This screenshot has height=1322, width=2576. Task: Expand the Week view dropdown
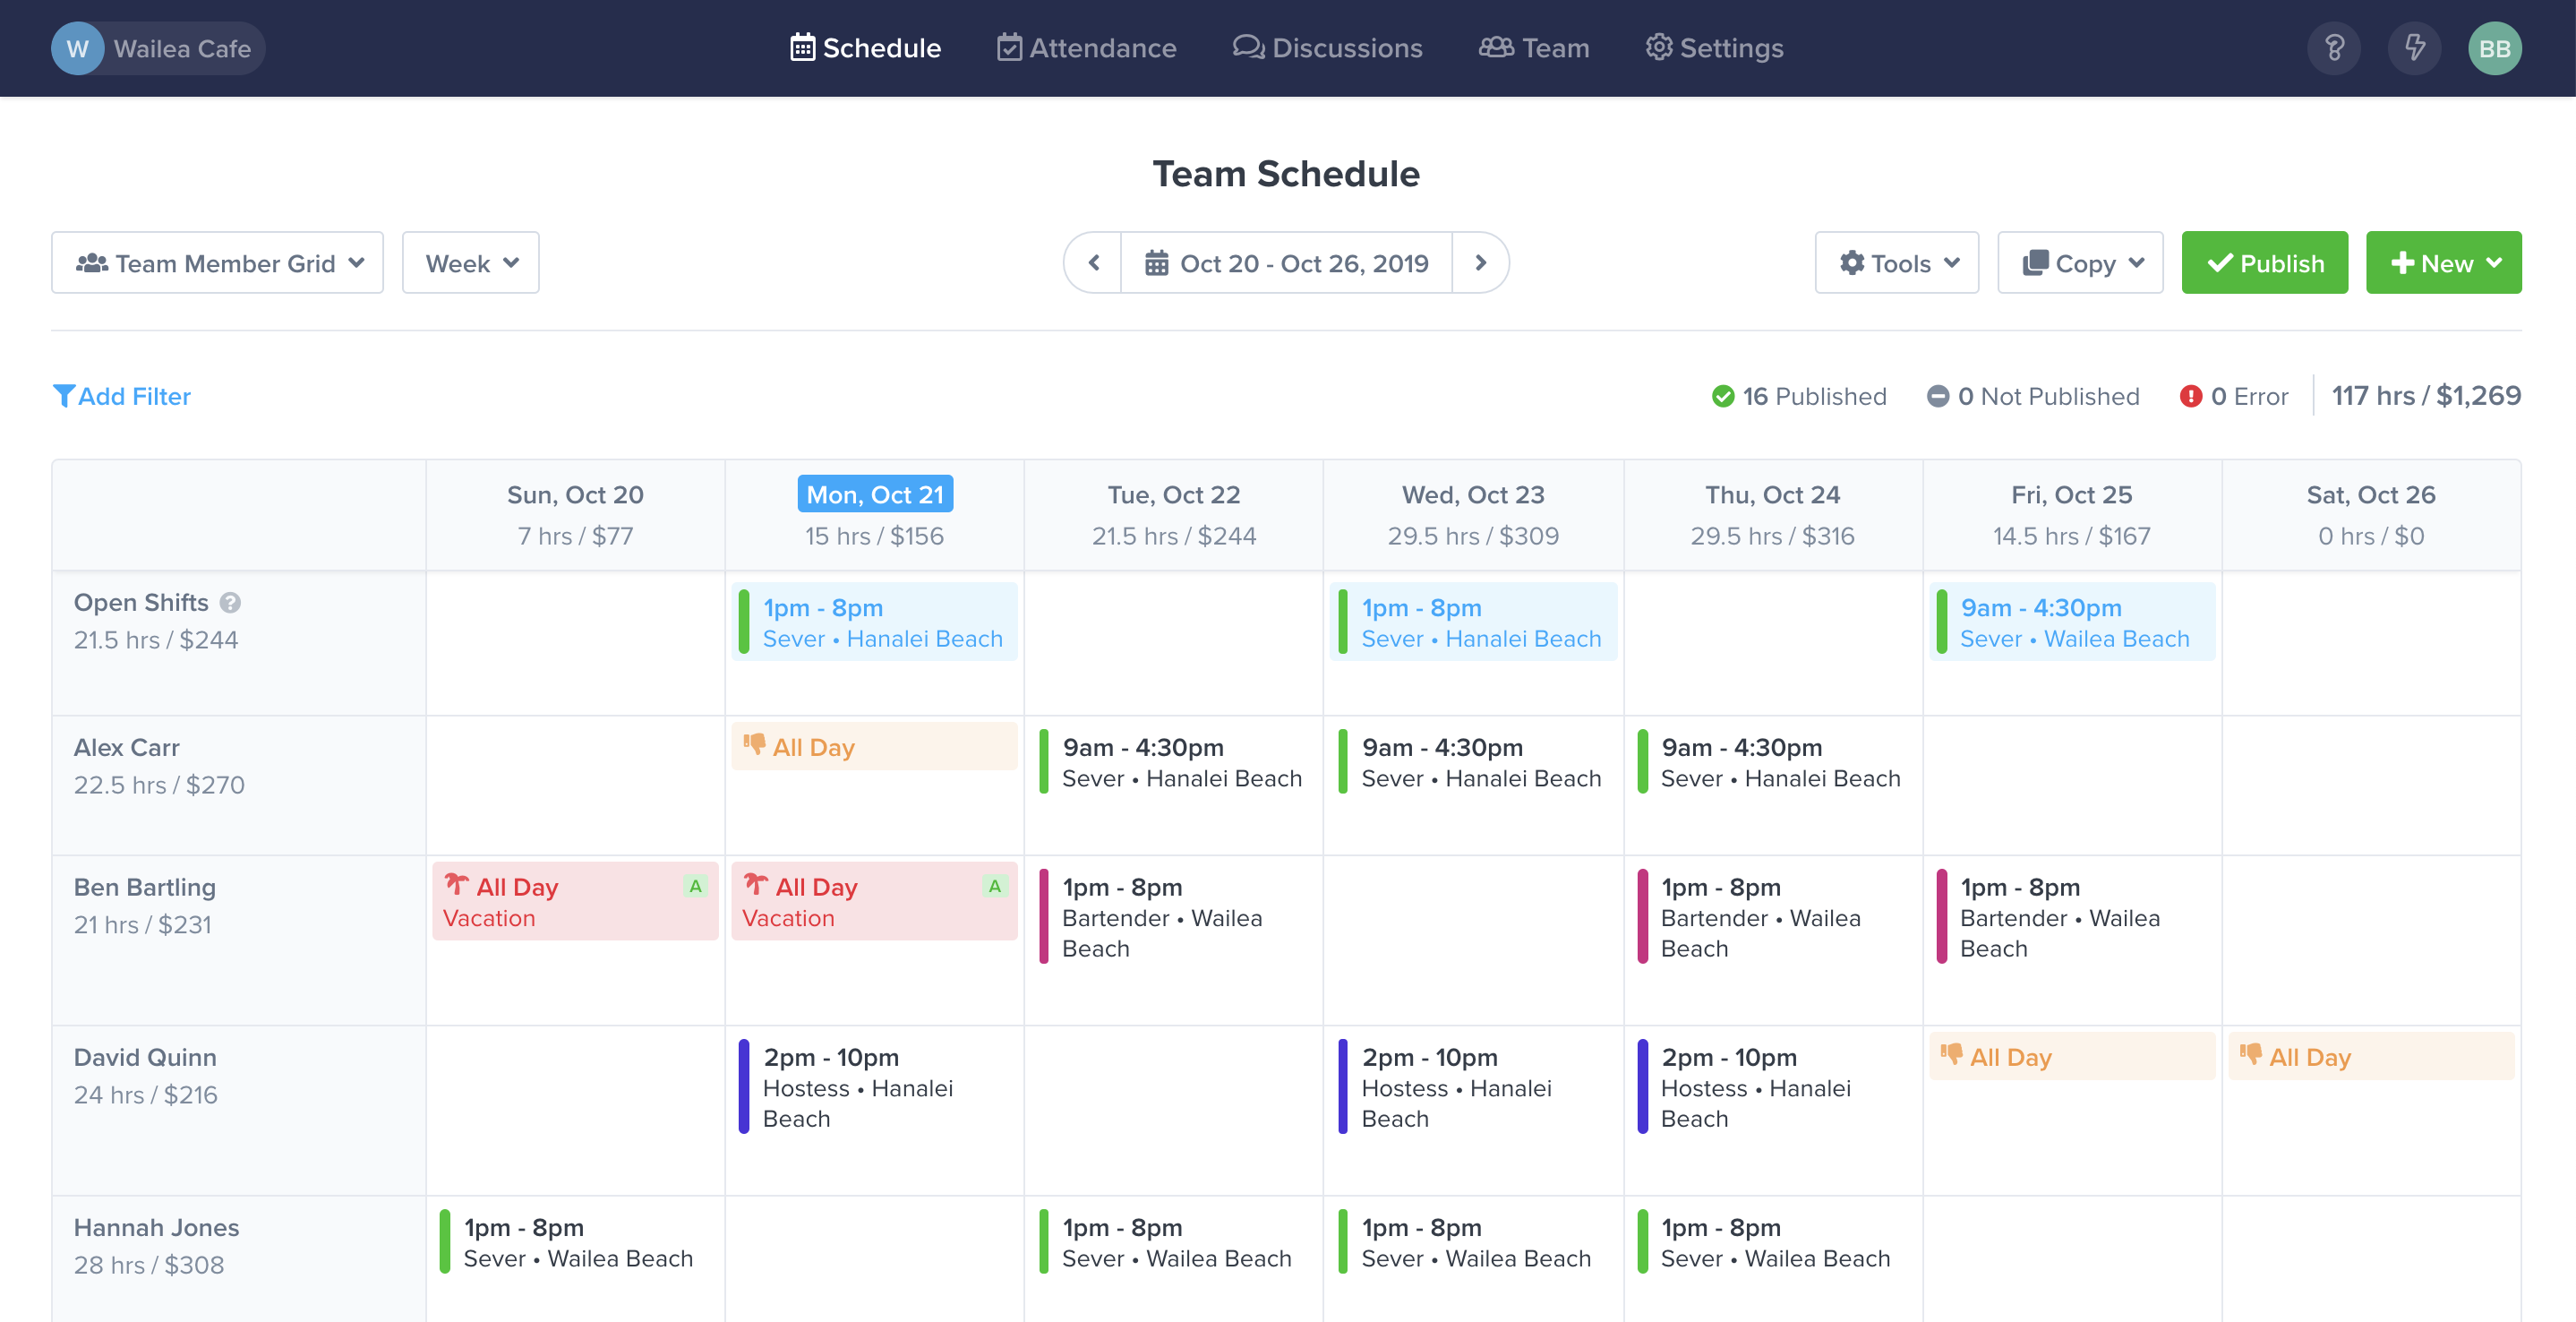pos(470,262)
